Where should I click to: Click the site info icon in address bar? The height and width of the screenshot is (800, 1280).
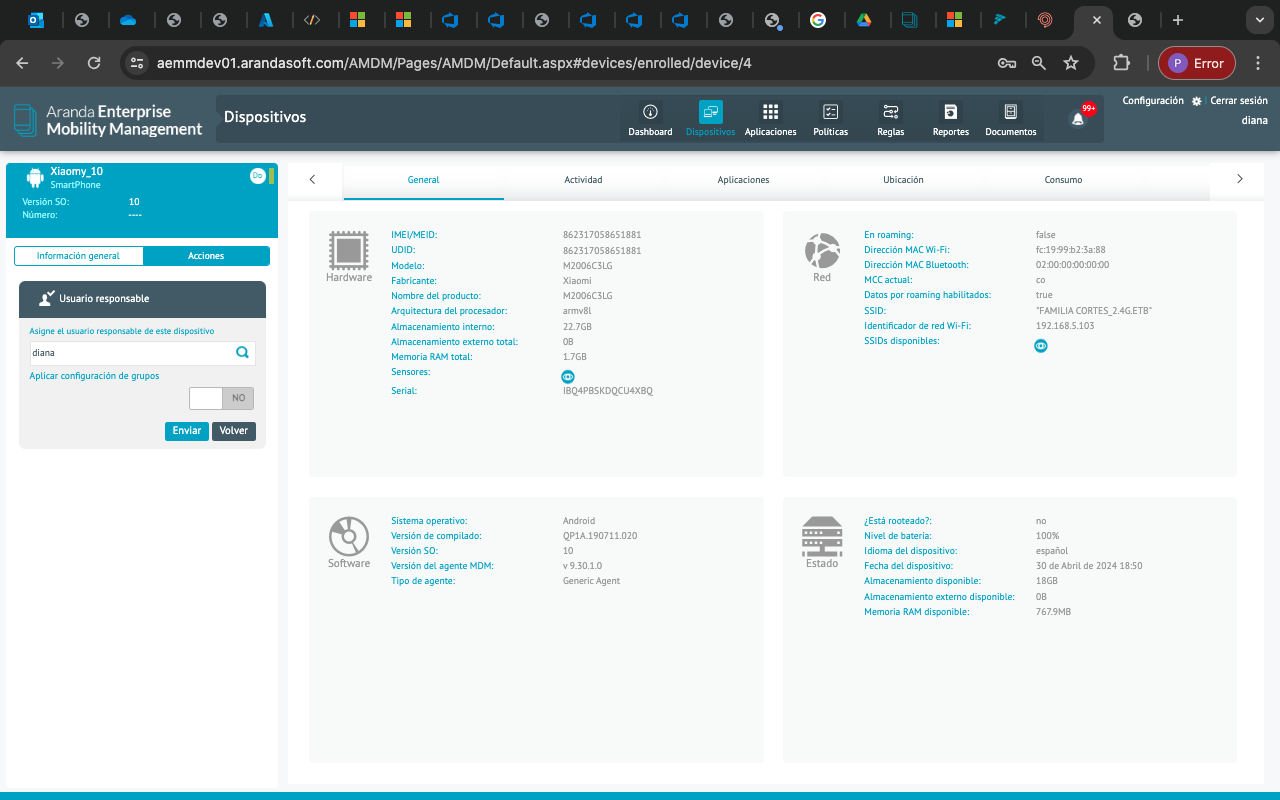[x=138, y=63]
